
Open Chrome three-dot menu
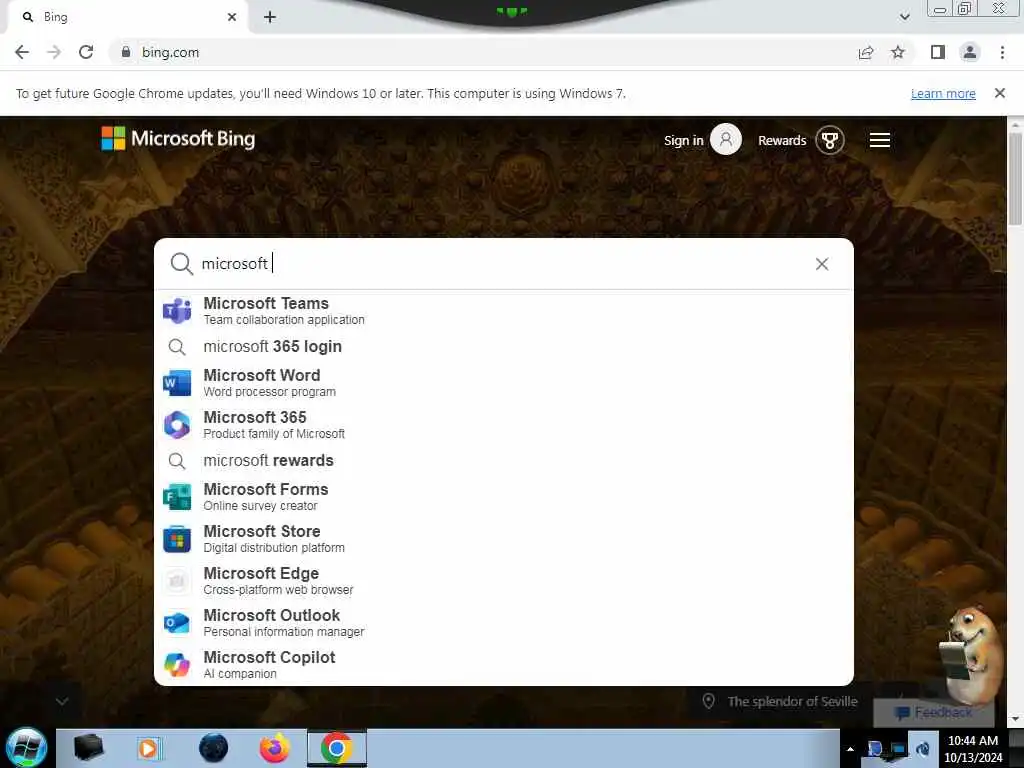(1002, 52)
